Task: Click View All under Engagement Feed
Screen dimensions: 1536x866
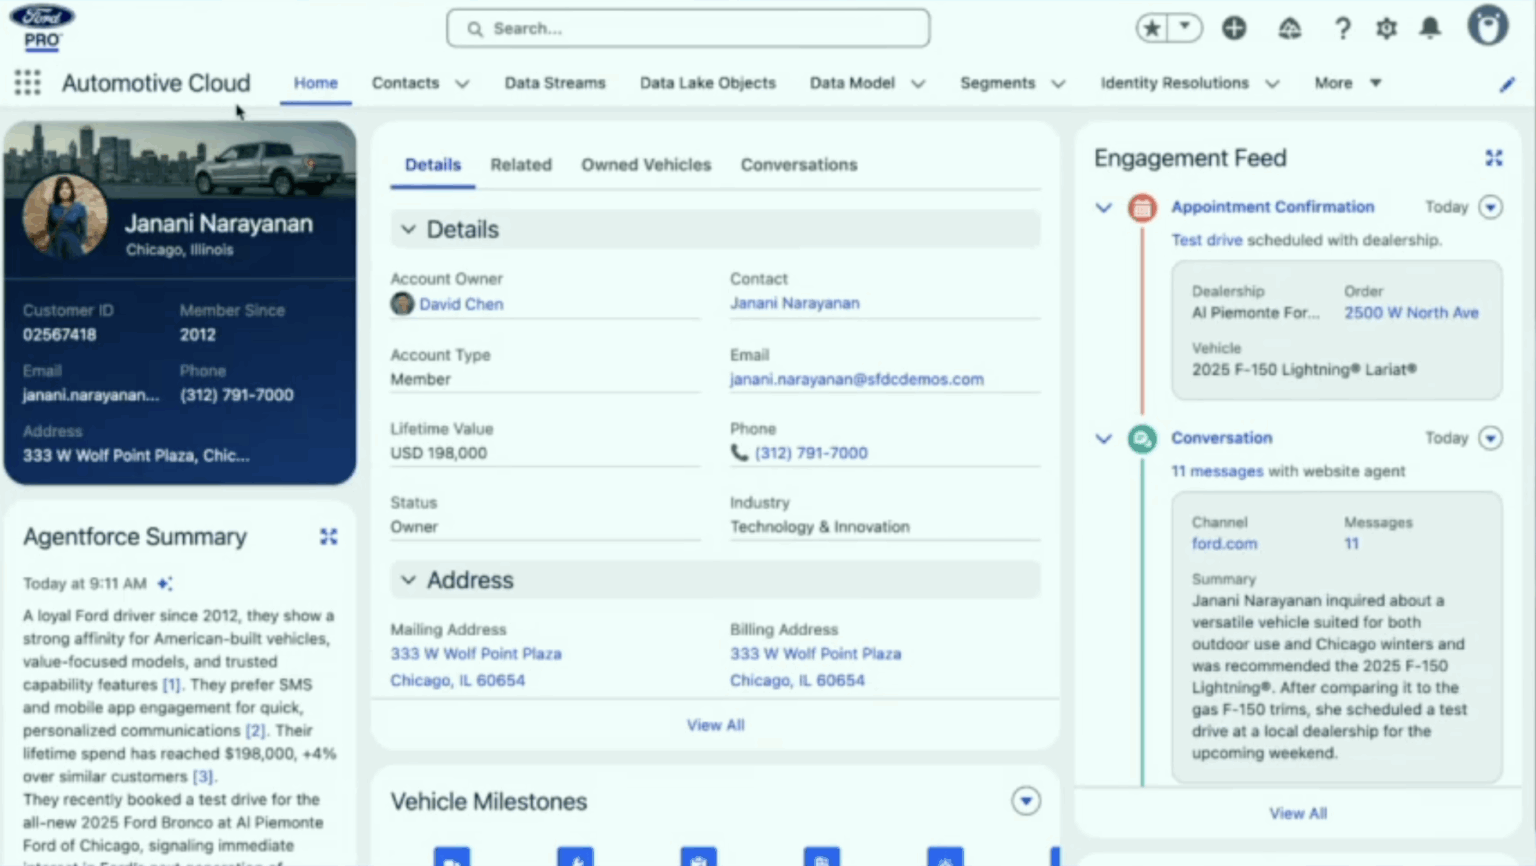Action: pos(1298,814)
